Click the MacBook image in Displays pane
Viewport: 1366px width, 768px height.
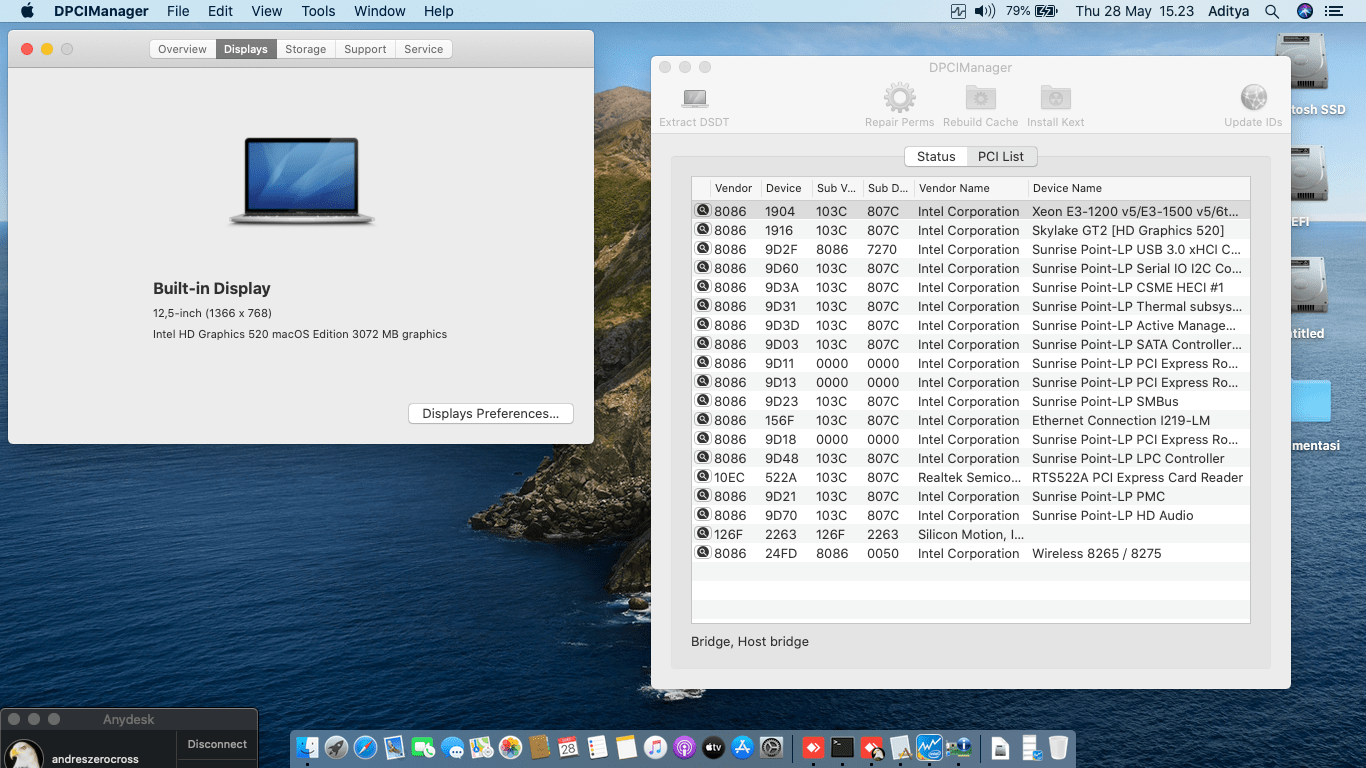click(301, 181)
